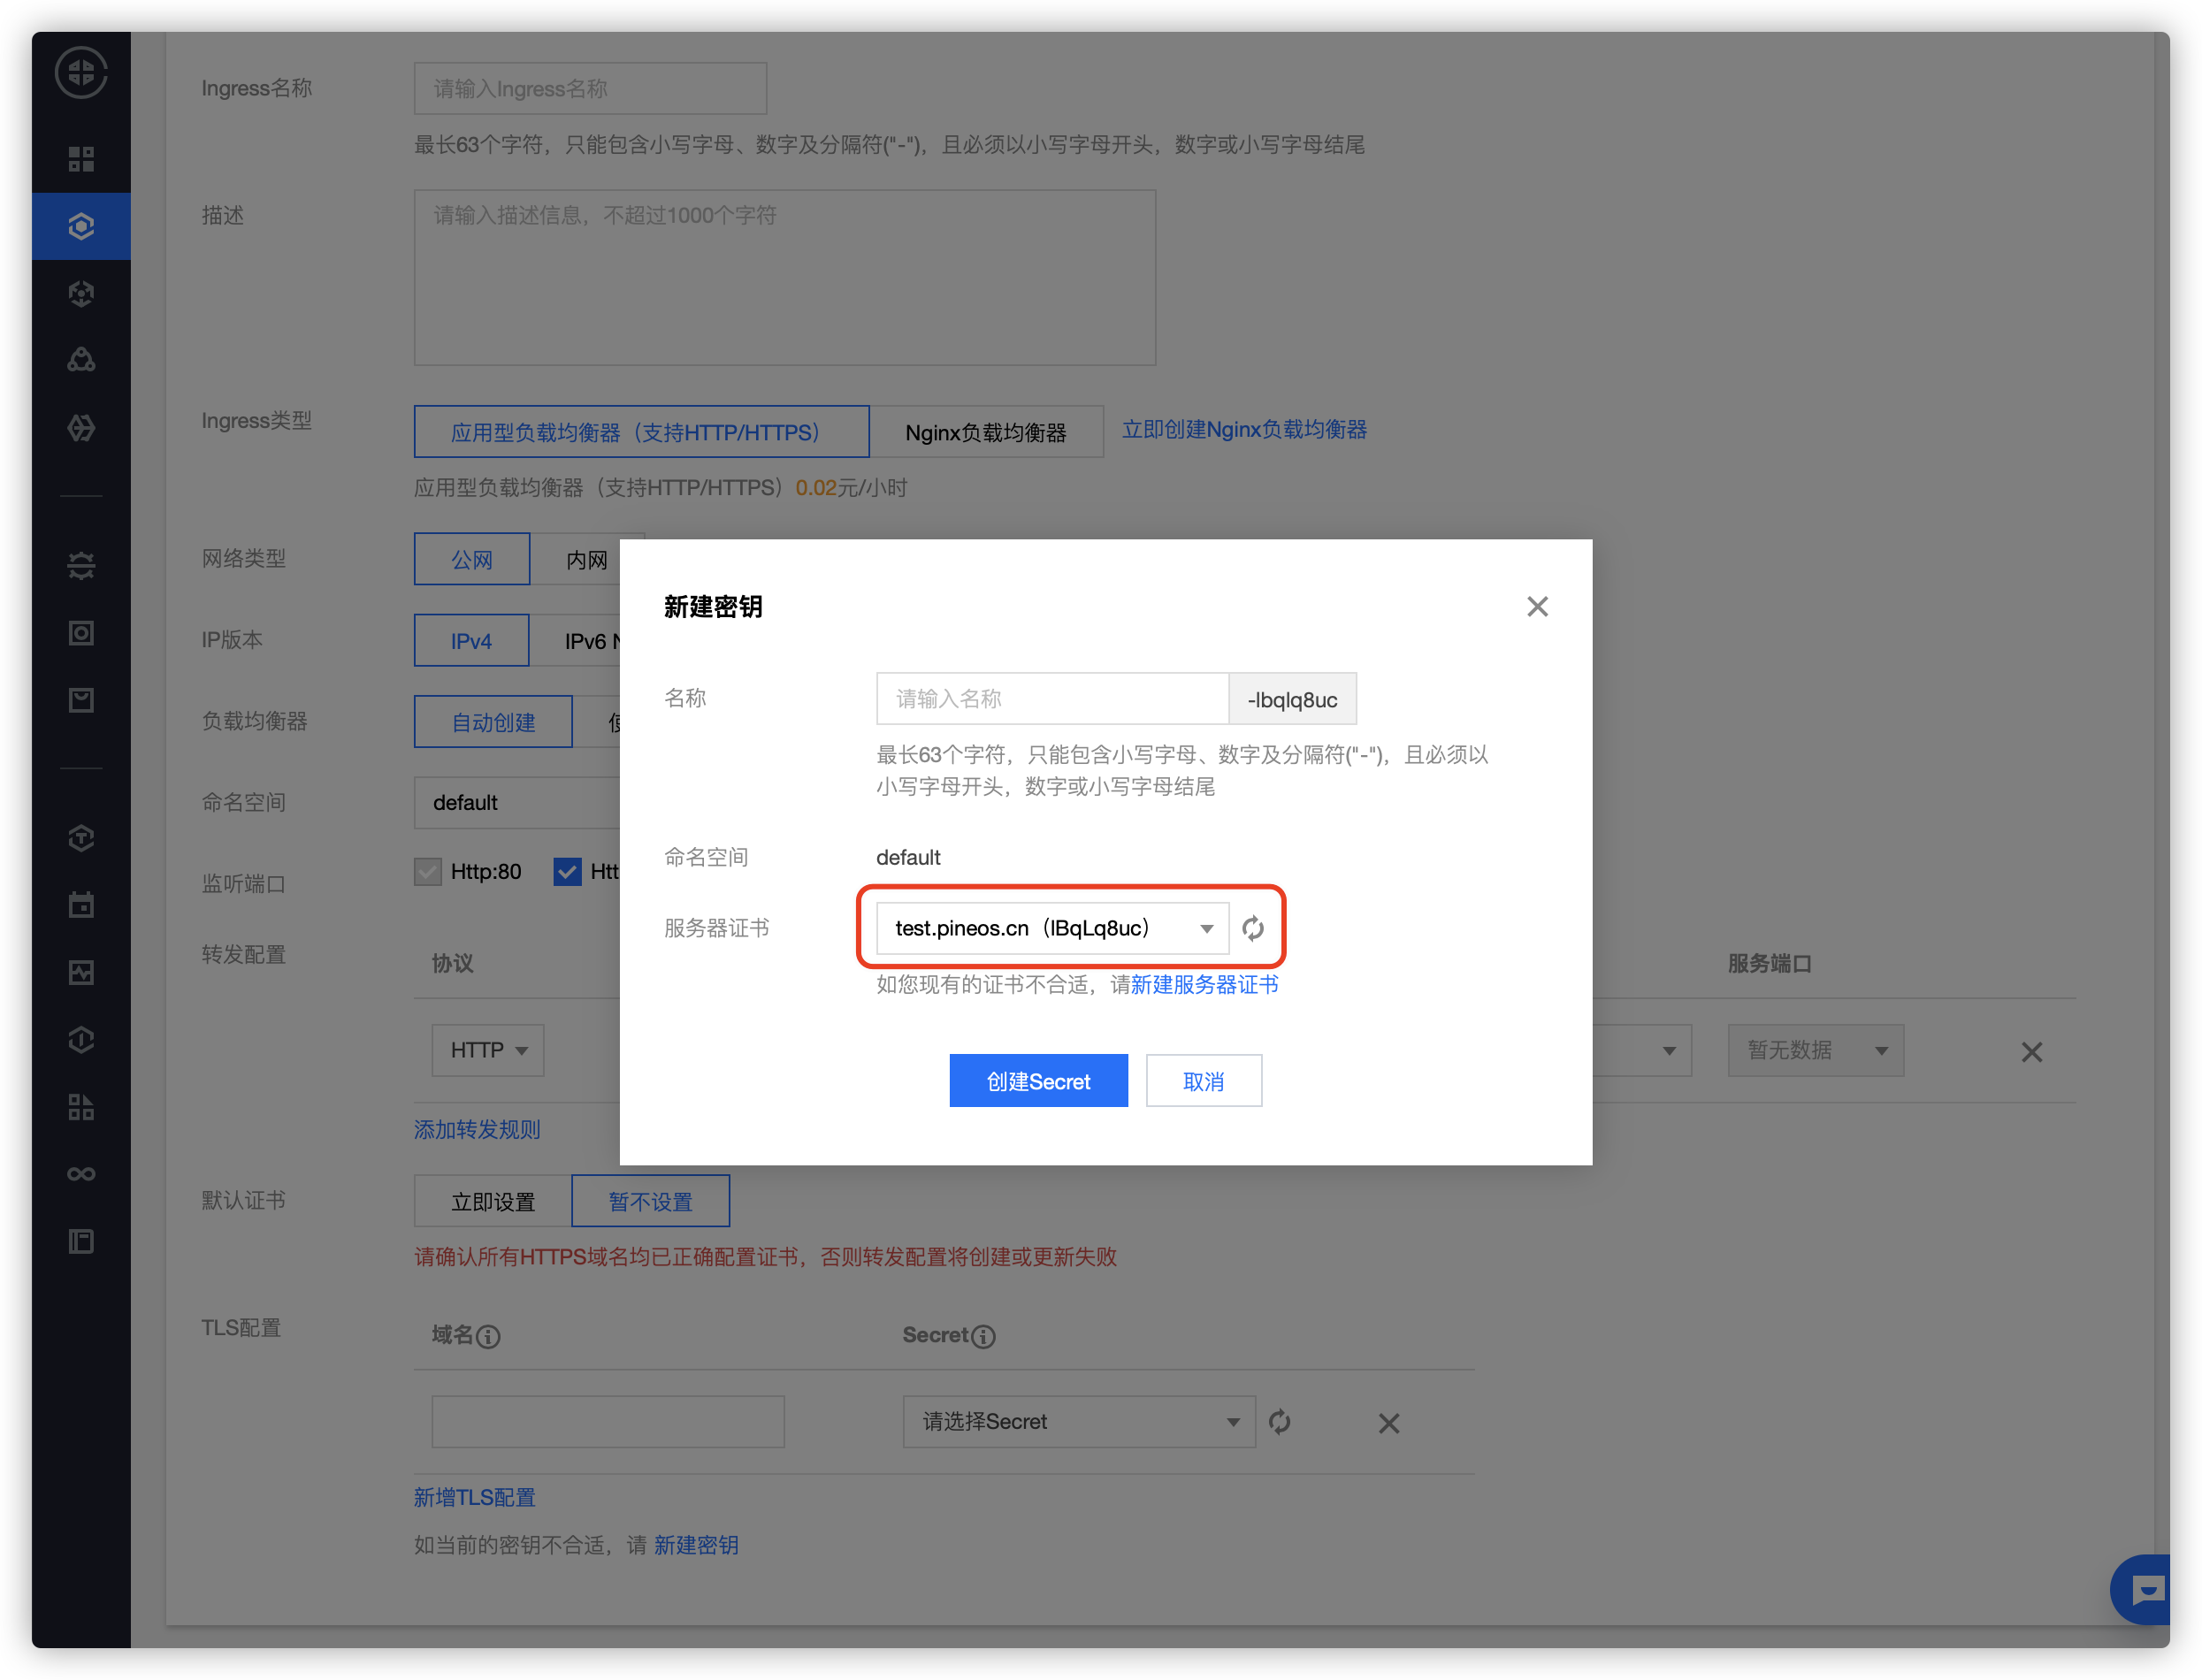Image resolution: width=2202 pixels, height=1680 pixels.
Task: Choose 暂不设置 for default certificate
Action: [651, 1202]
